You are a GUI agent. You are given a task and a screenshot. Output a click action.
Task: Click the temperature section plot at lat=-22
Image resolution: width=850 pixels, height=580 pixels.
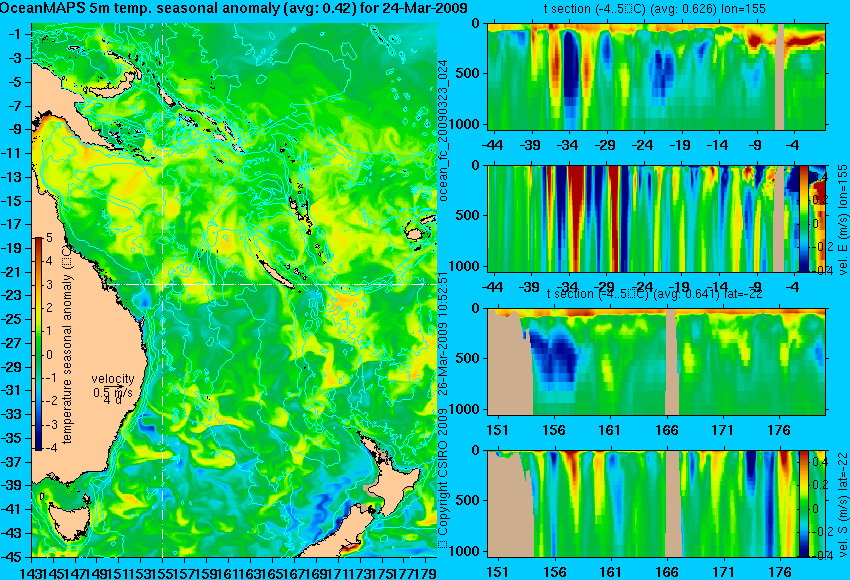coord(656,362)
